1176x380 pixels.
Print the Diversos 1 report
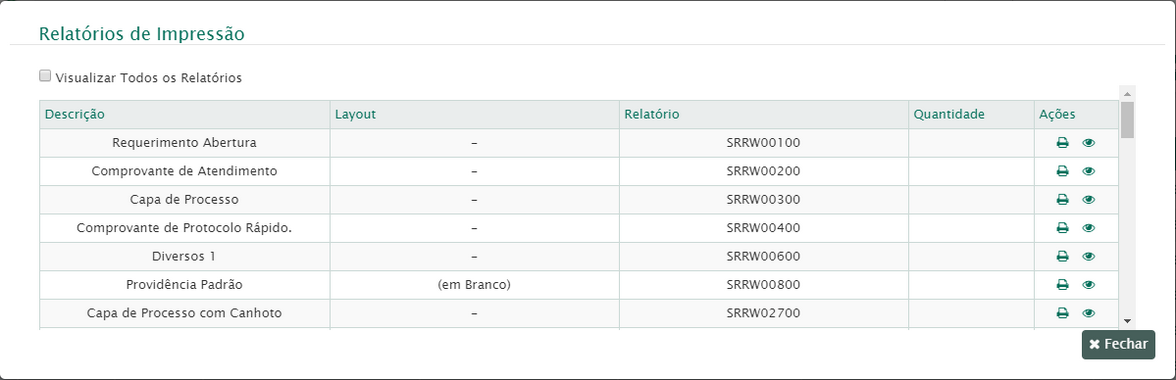(x=1062, y=256)
